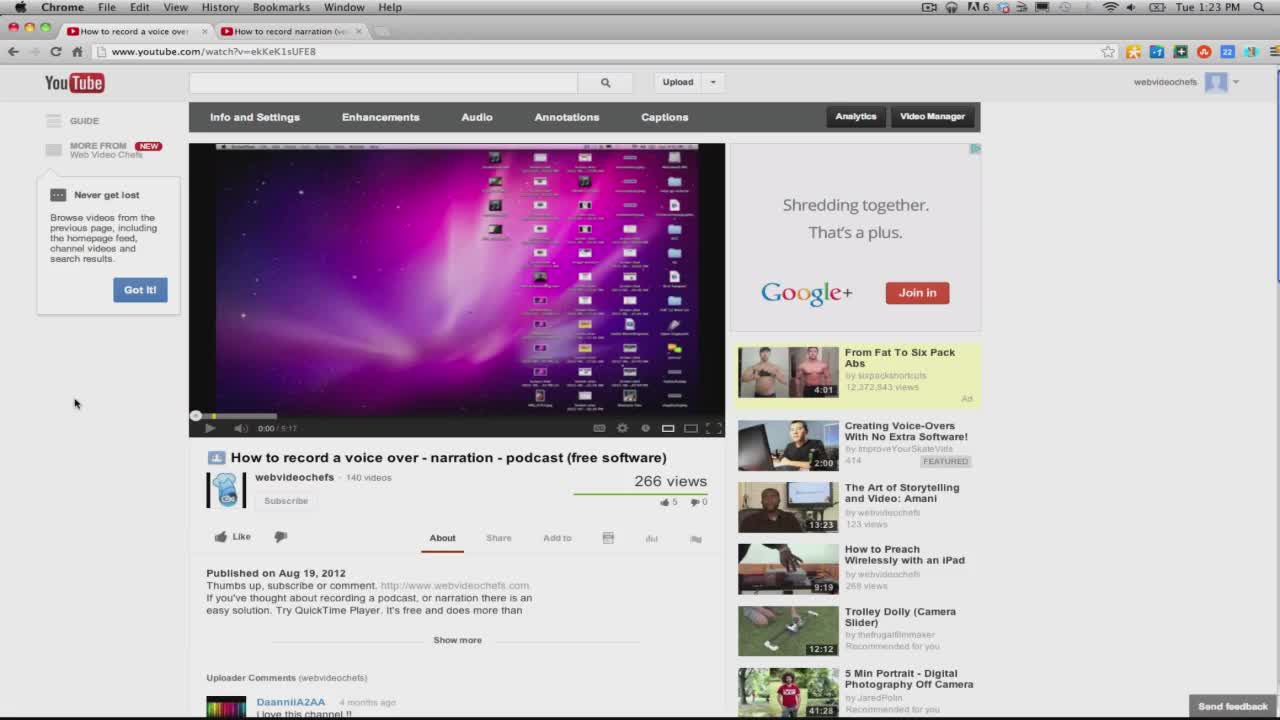Viewport: 1280px width, 720px height.
Task: Open the video statistics bar chart icon
Action: coord(652,538)
